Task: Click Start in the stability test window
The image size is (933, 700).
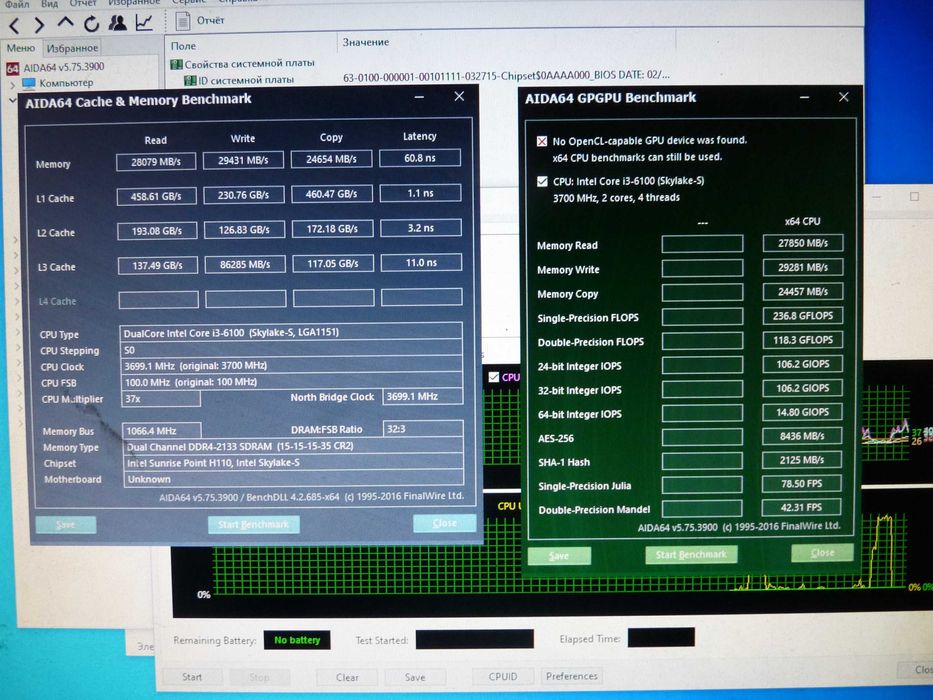Action: 192,677
